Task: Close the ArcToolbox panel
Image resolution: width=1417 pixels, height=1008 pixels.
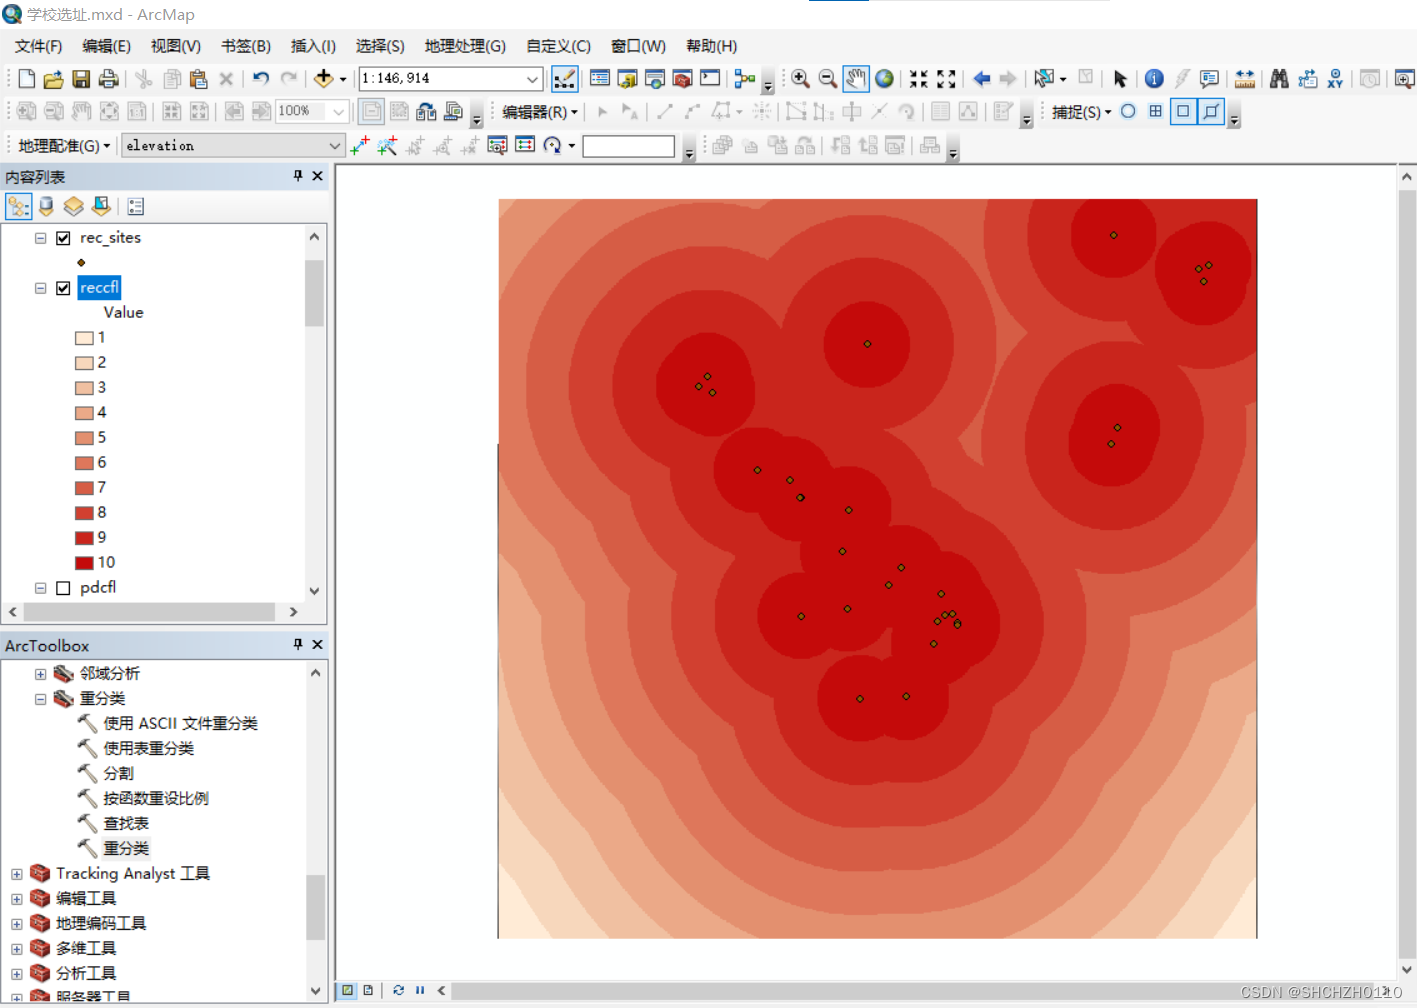Action: tap(317, 645)
